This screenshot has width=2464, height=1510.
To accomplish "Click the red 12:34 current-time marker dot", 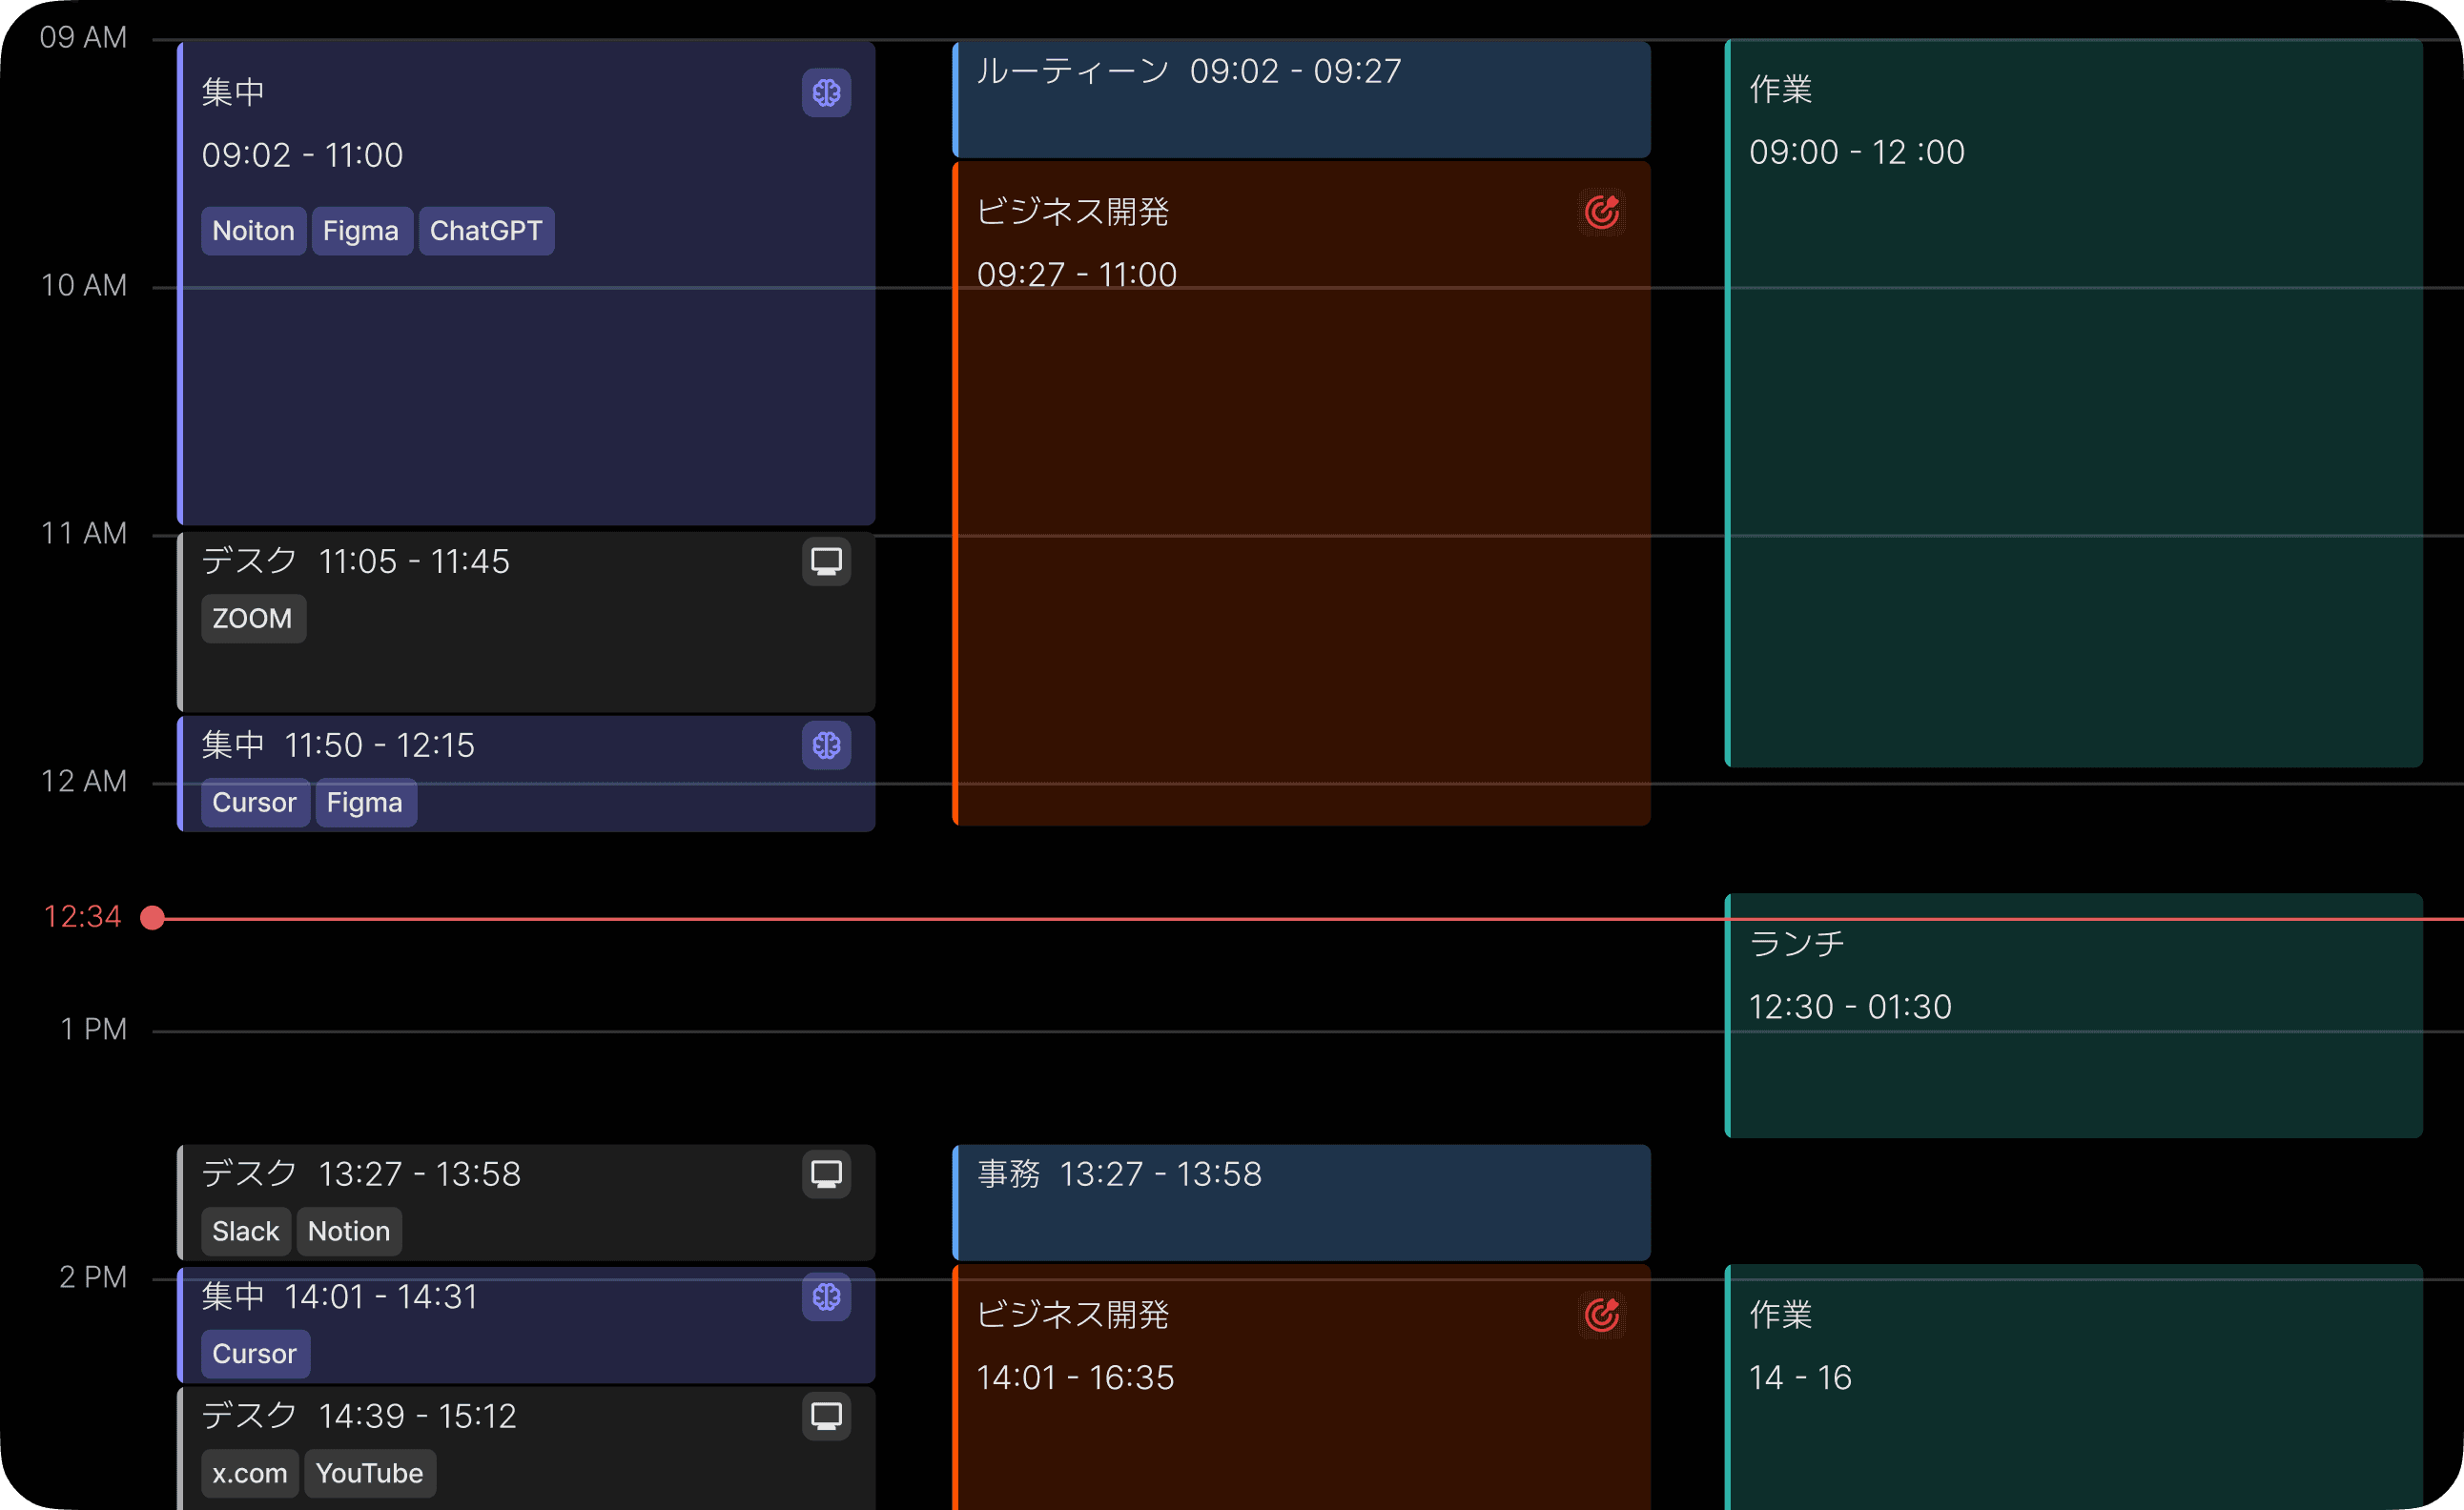I will (152, 918).
